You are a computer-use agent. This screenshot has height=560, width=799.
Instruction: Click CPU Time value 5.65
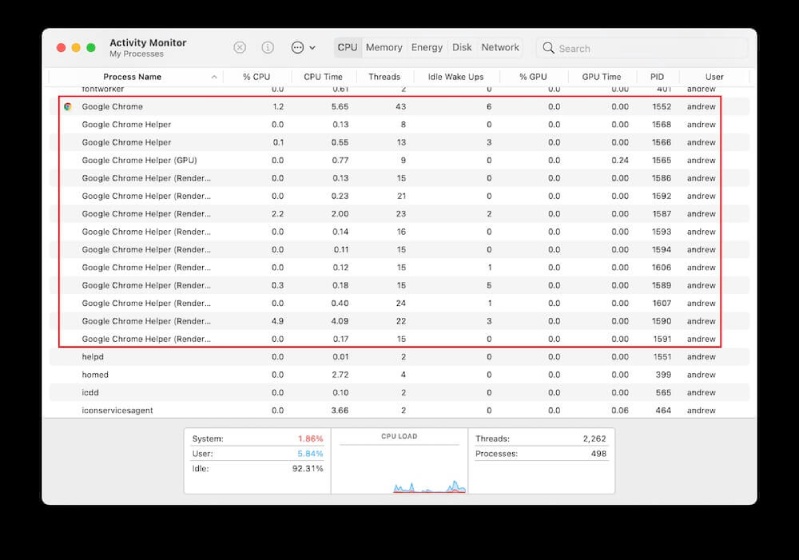[x=340, y=106]
